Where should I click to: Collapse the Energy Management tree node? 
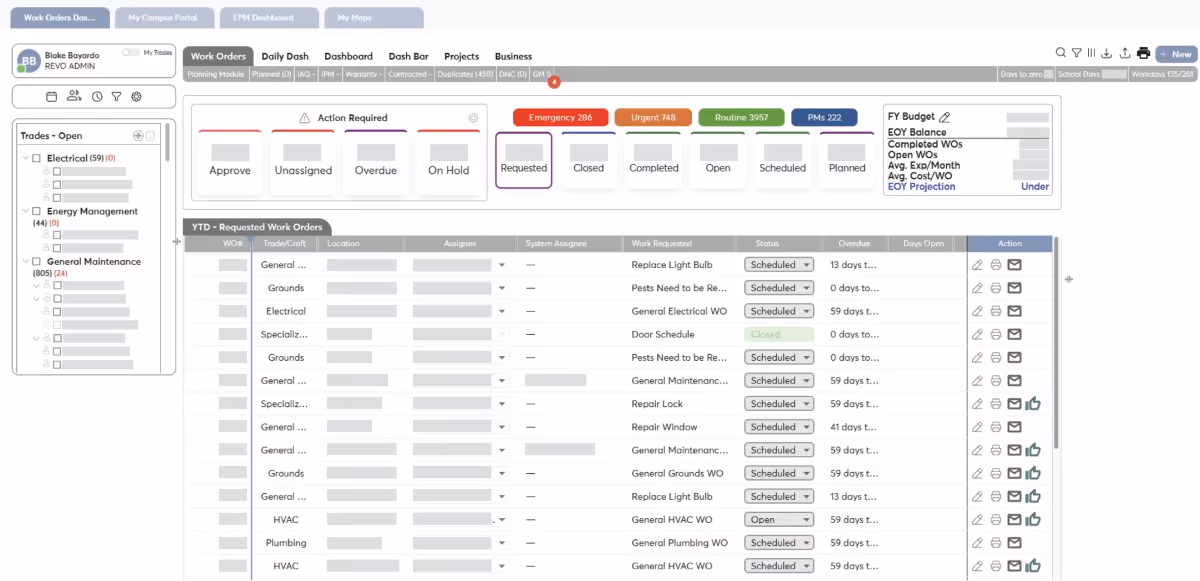(x=25, y=212)
